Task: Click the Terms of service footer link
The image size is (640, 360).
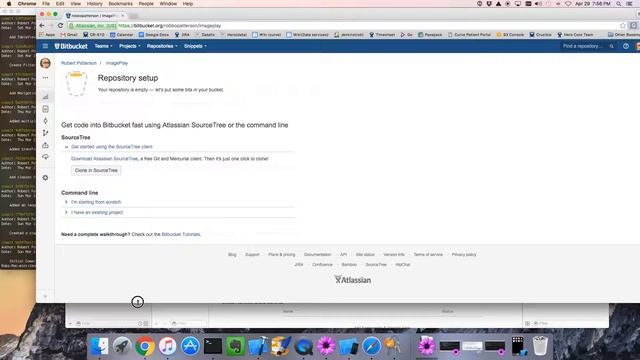Action: click(428, 254)
